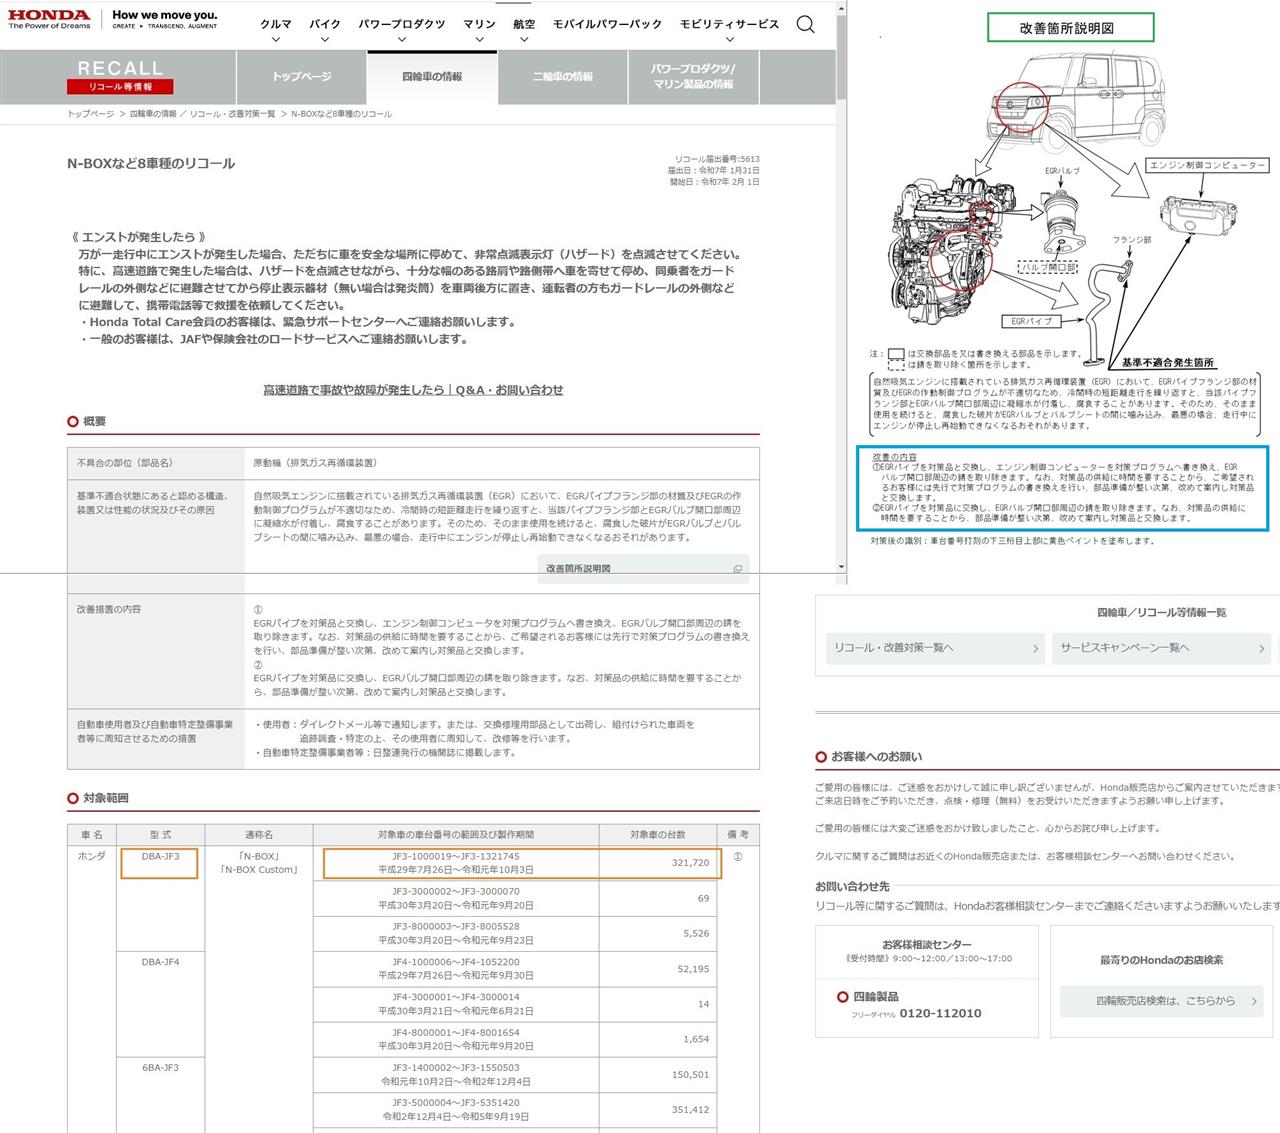The width and height of the screenshot is (1280, 1133).
Task: Switch to the 四輪車の情報 tab
Action: pos(432,77)
